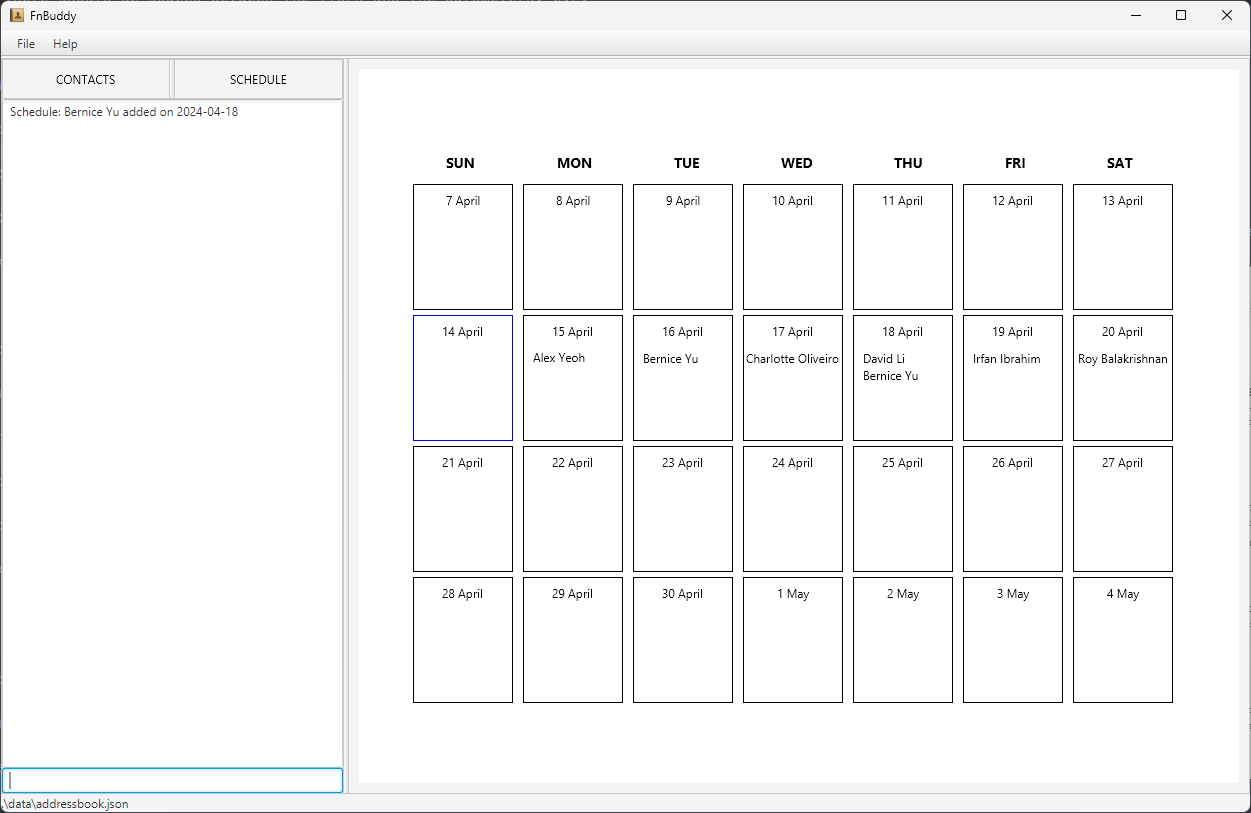Minimize the FnBuddy window

1136,15
